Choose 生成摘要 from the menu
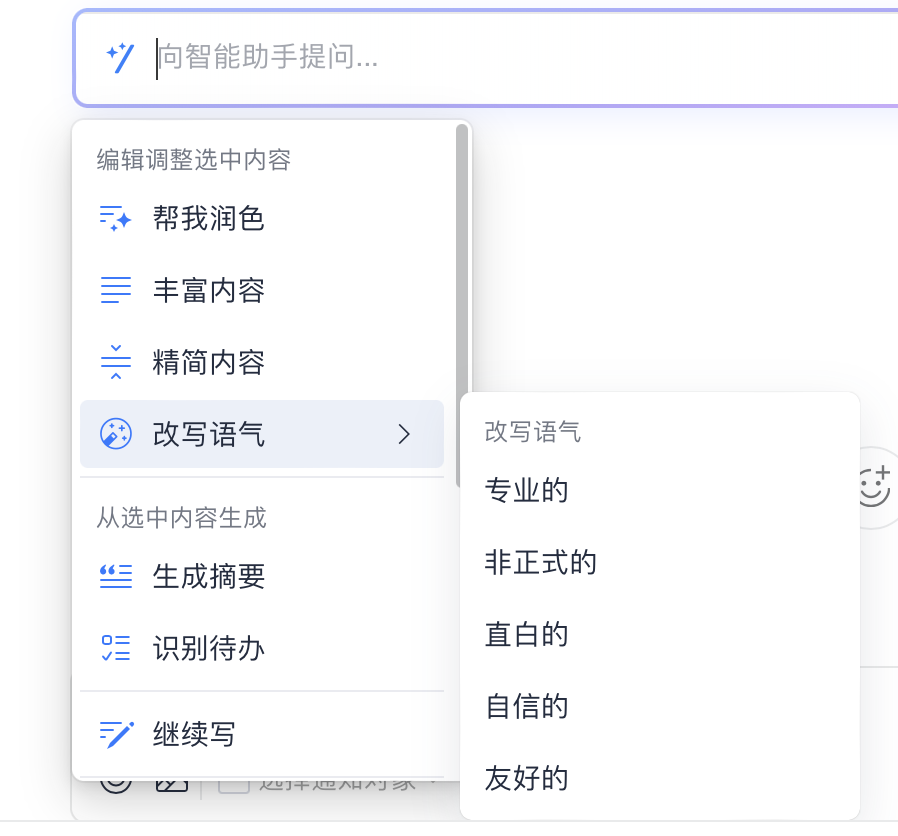Viewport: 898px width, 836px height. coord(208,576)
